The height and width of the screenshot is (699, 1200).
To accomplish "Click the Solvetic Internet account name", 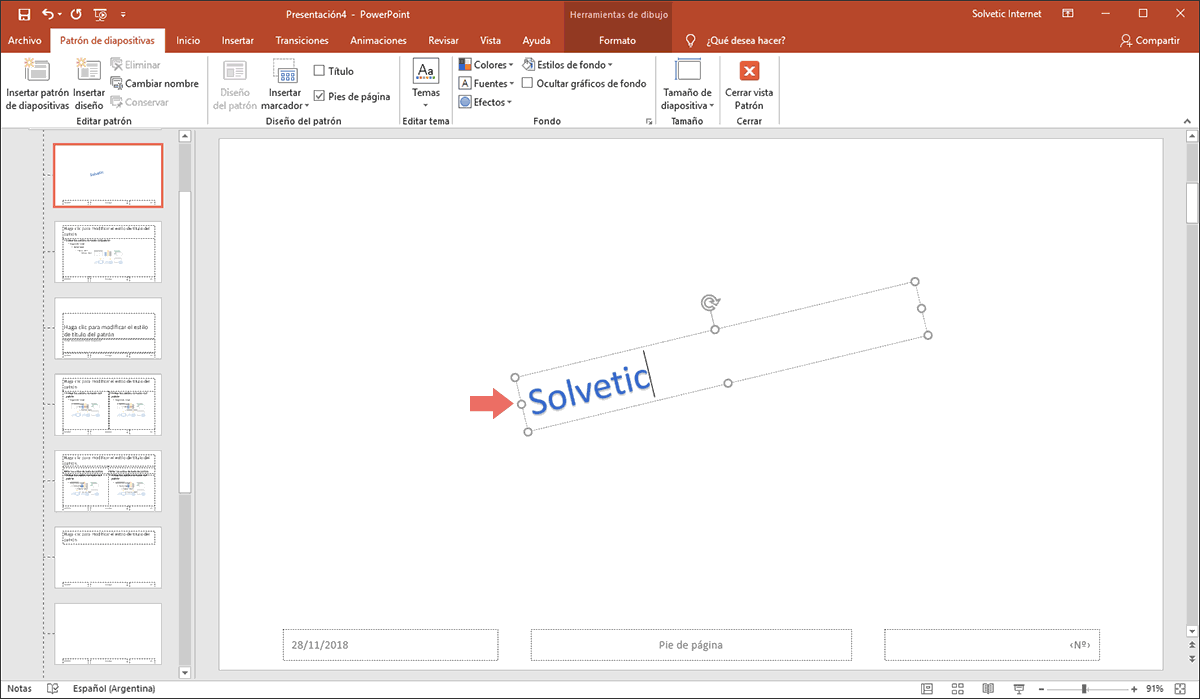I will [x=1006, y=14].
